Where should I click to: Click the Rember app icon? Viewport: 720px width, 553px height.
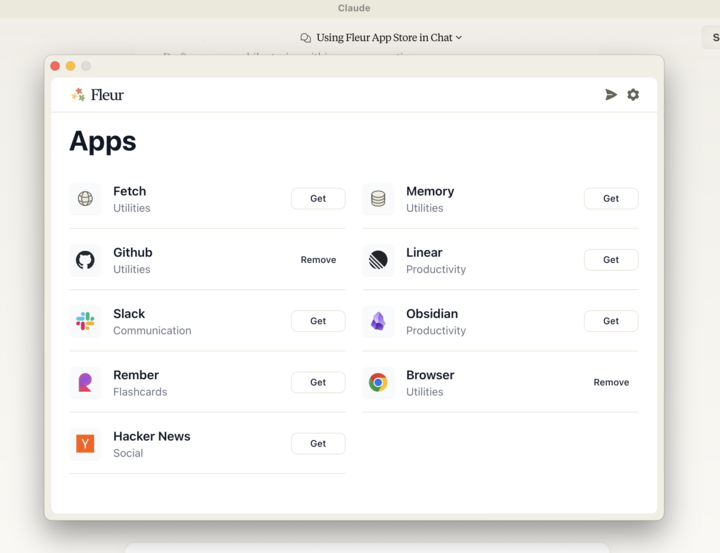pos(85,382)
